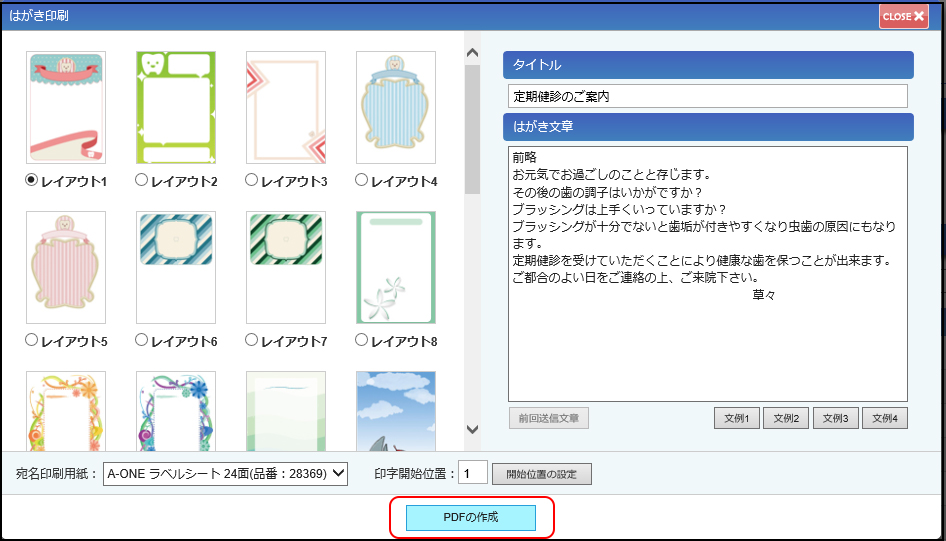The image size is (946, 541).
Task: Click the red chevron レイアウト3 thumbnail
Action: coord(286,107)
